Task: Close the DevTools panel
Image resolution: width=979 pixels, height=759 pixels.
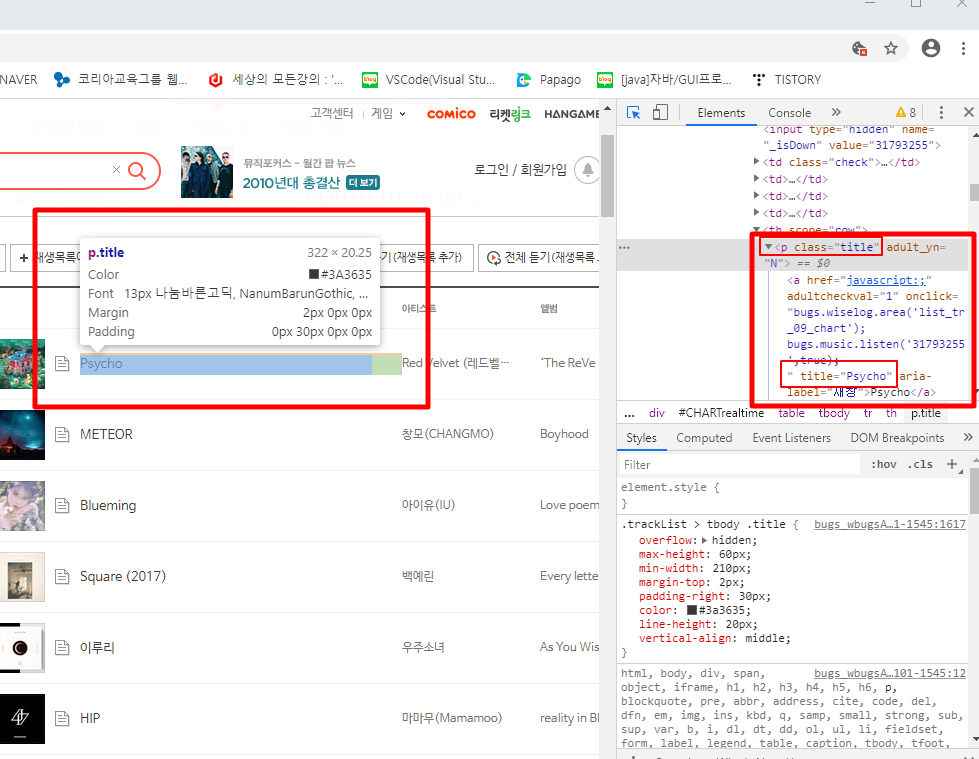Action: 968,112
